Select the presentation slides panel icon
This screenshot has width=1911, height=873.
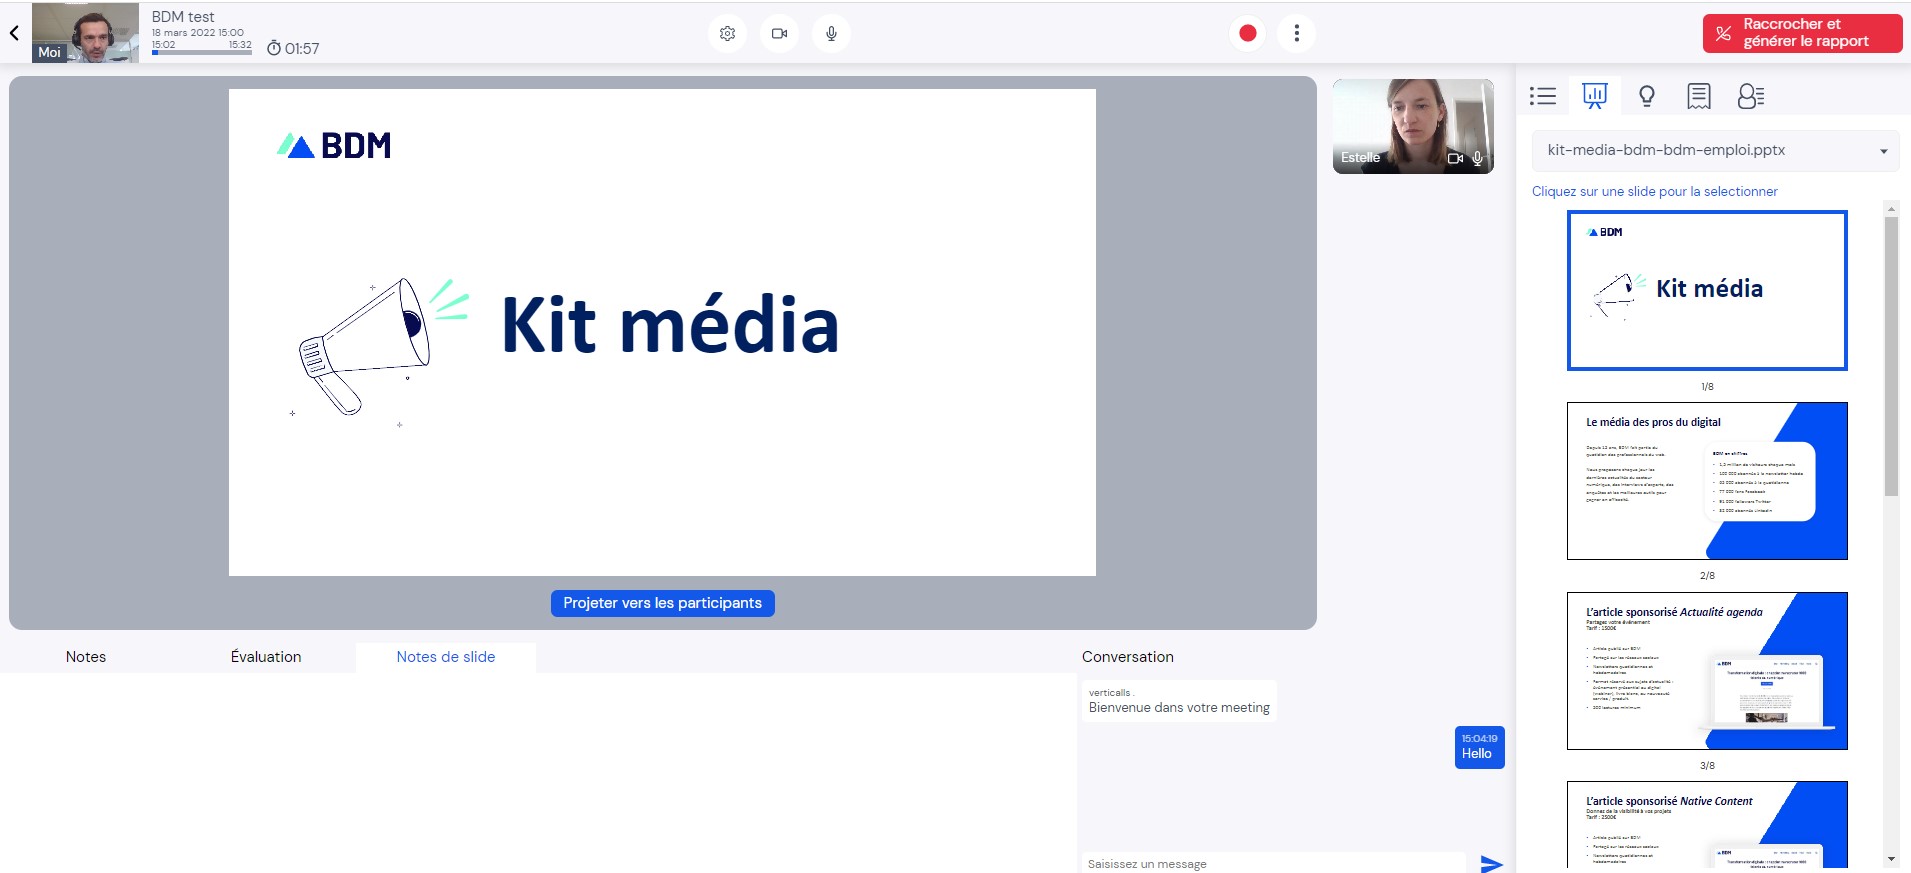1595,96
